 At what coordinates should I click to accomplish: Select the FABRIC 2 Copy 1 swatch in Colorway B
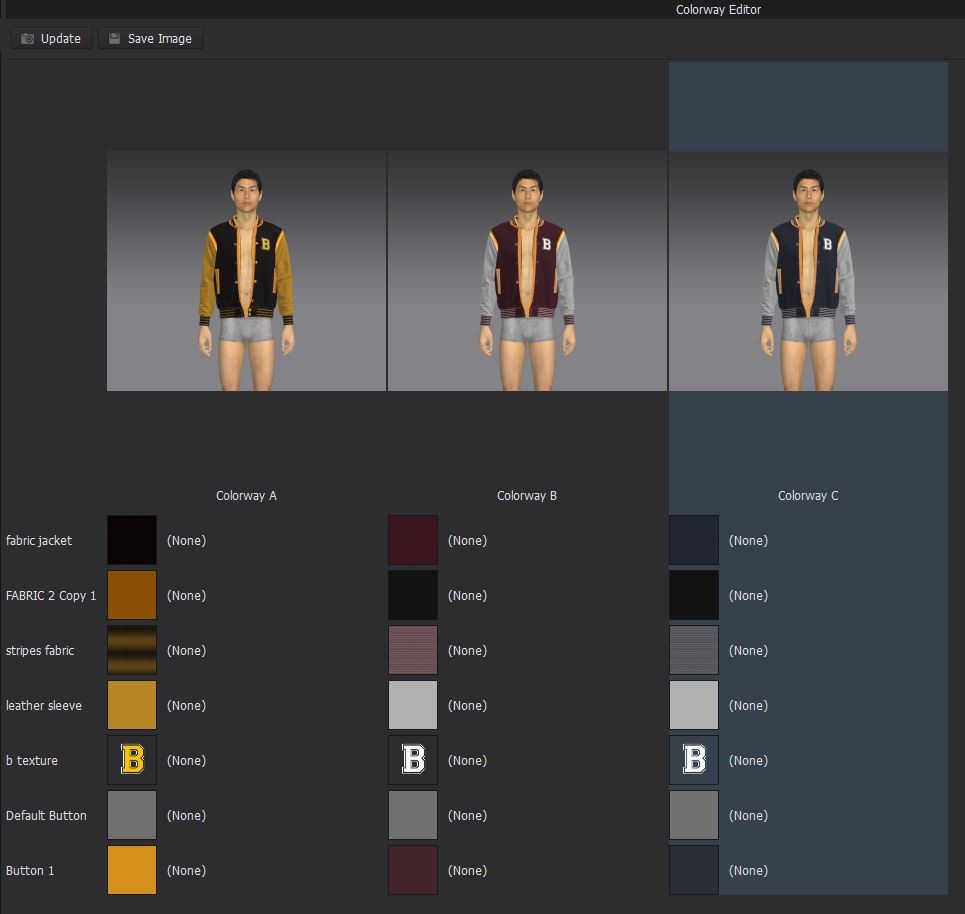[x=412, y=595]
